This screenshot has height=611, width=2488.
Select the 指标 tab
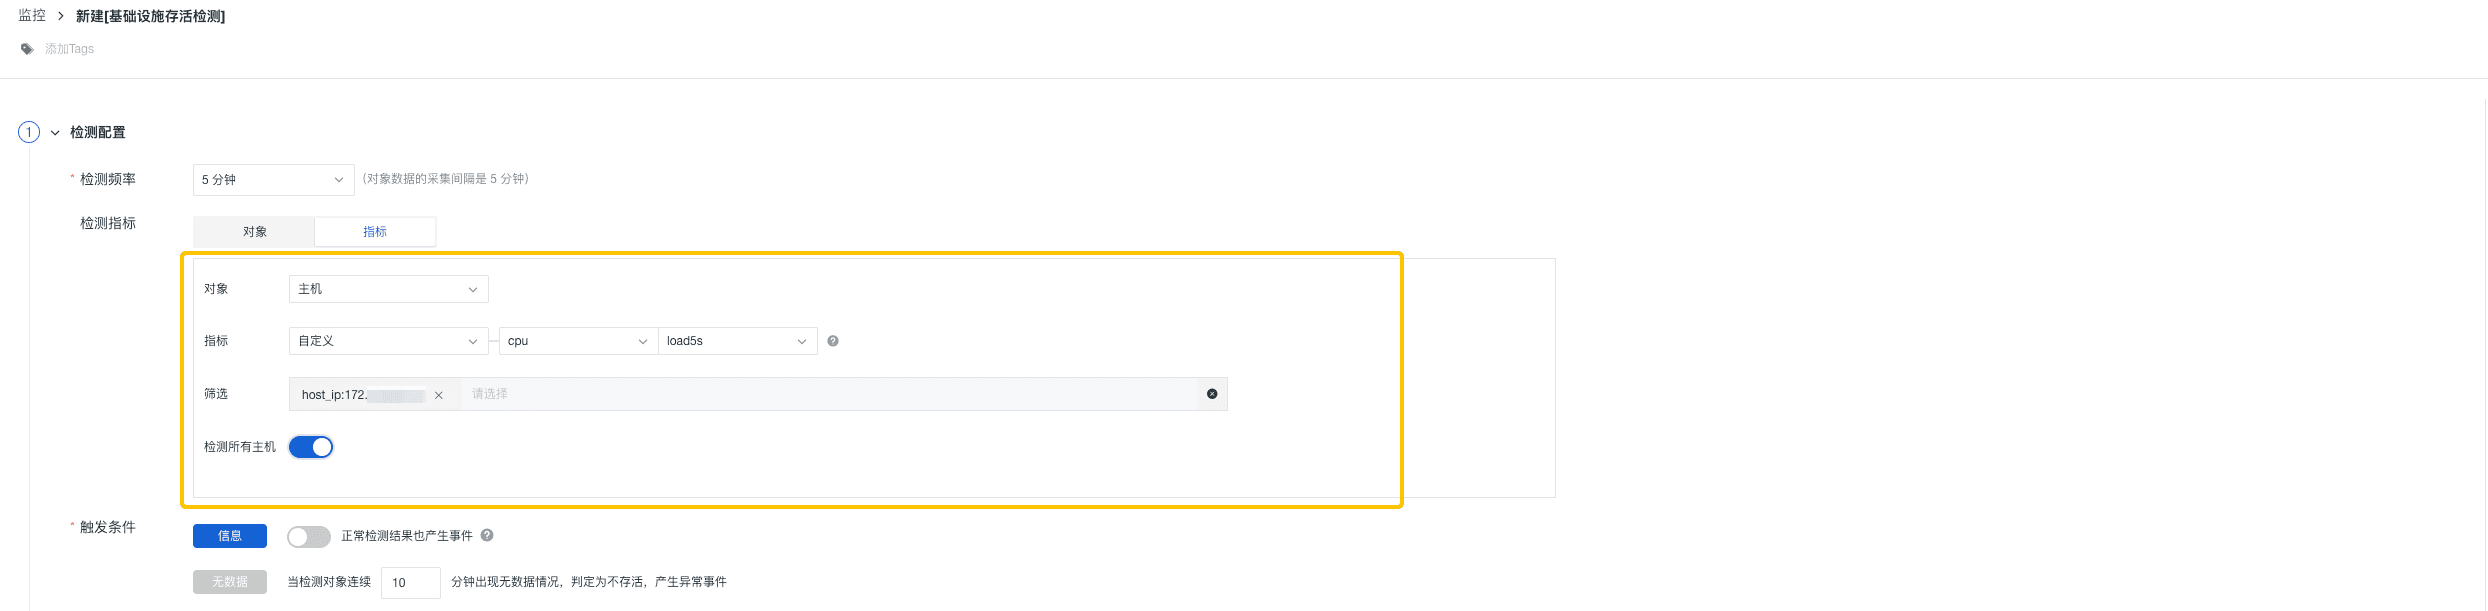pos(375,232)
